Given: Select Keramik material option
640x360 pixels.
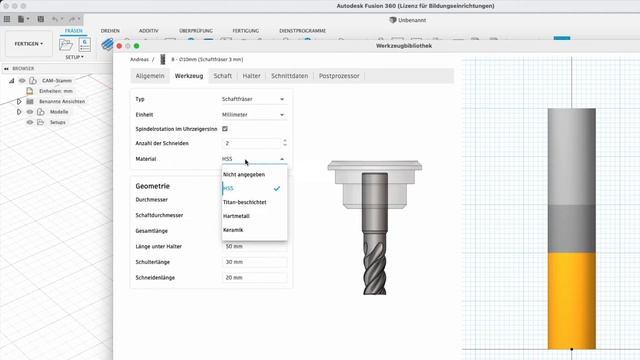Looking at the screenshot, I should point(254,230).
